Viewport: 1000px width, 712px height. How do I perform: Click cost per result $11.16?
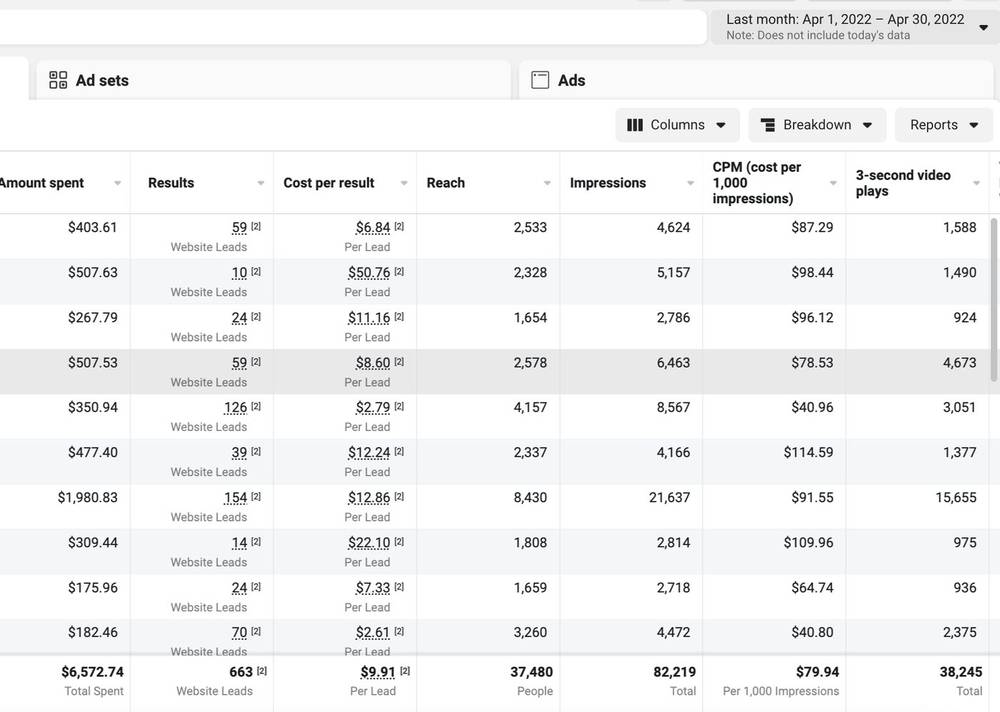coord(369,318)
